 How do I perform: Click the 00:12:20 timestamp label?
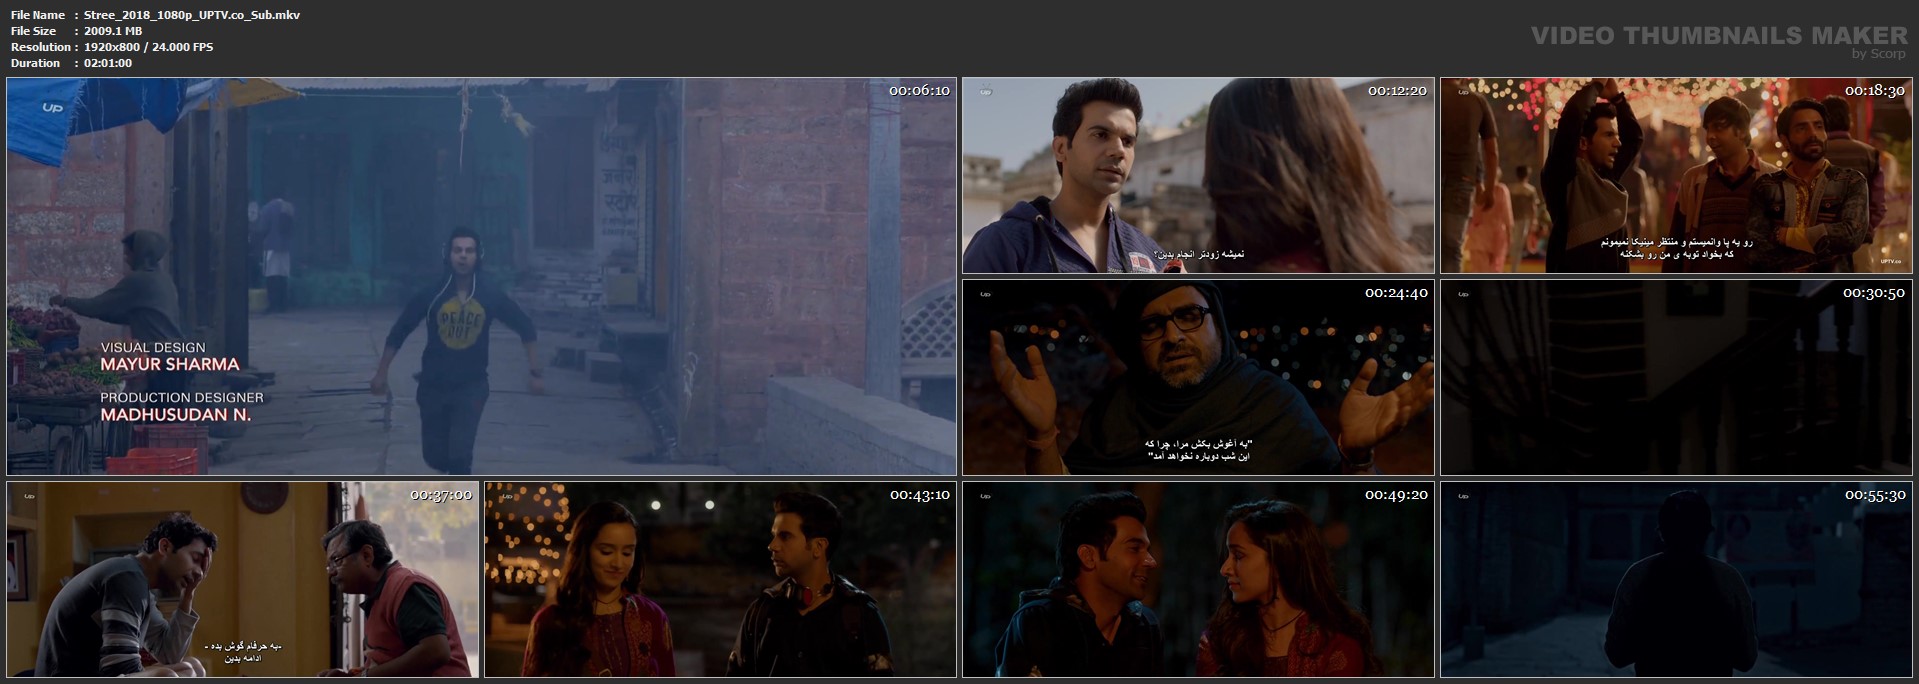pyautogui.click(x=1397, y=90)
